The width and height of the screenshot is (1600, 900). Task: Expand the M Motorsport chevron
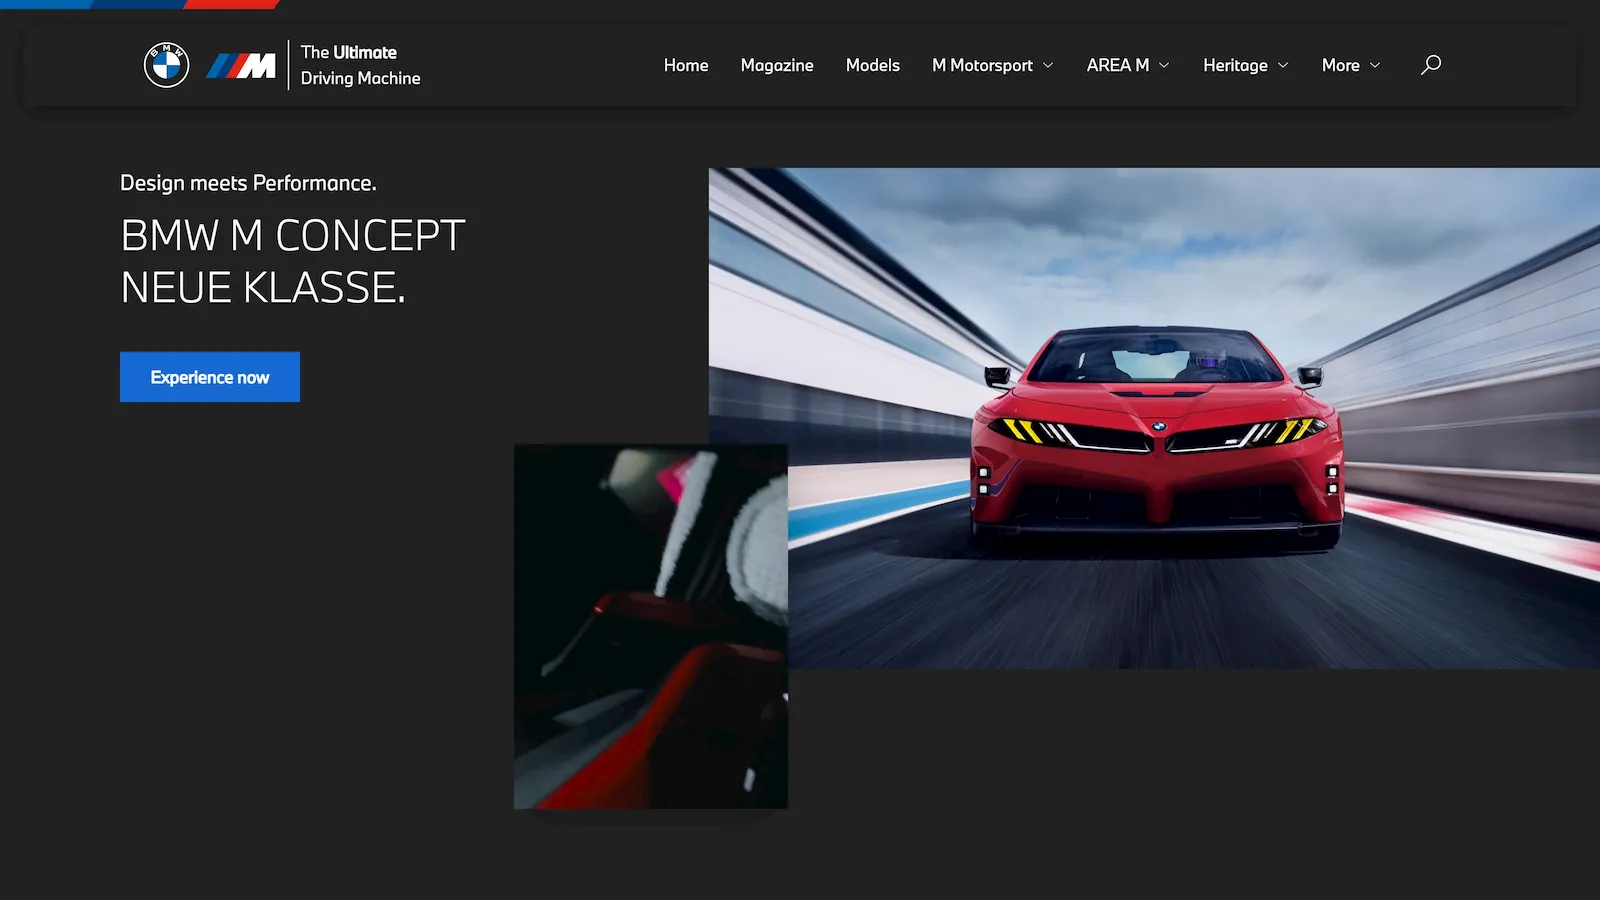1048,65
